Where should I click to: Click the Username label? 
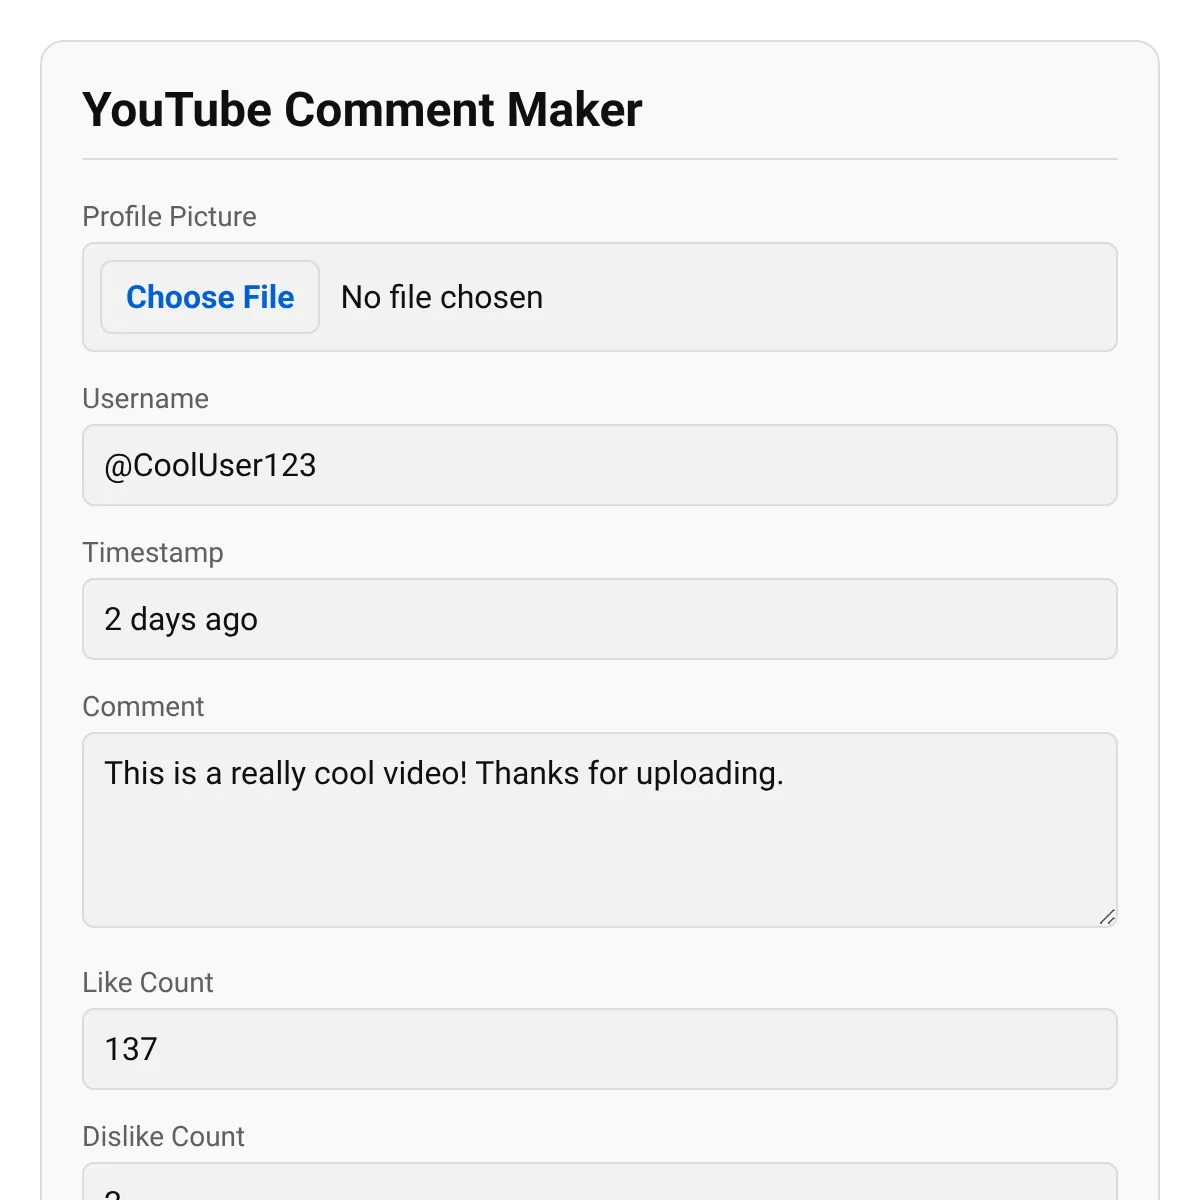click(x=145, y=398)
